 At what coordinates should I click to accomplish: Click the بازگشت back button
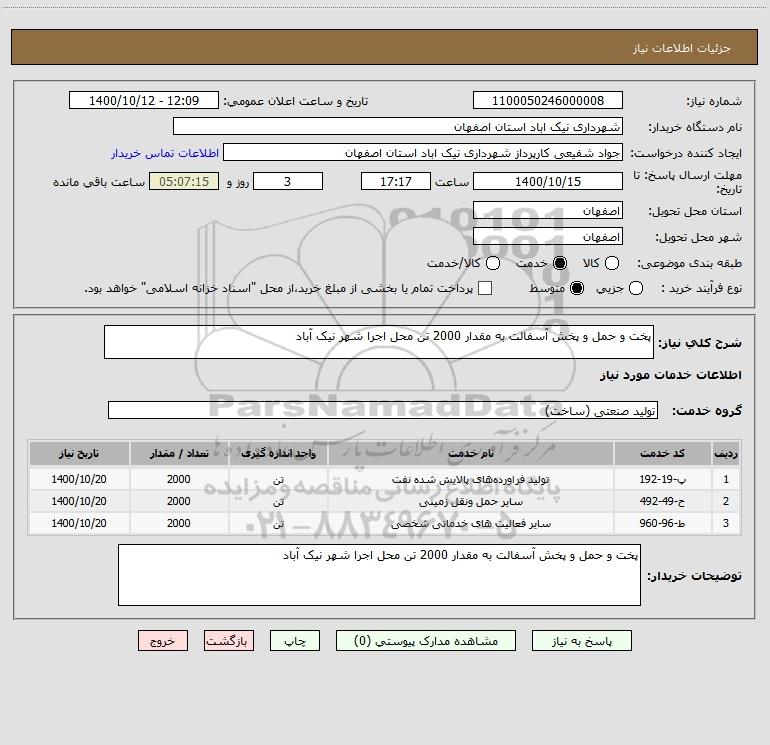point(229,641)
